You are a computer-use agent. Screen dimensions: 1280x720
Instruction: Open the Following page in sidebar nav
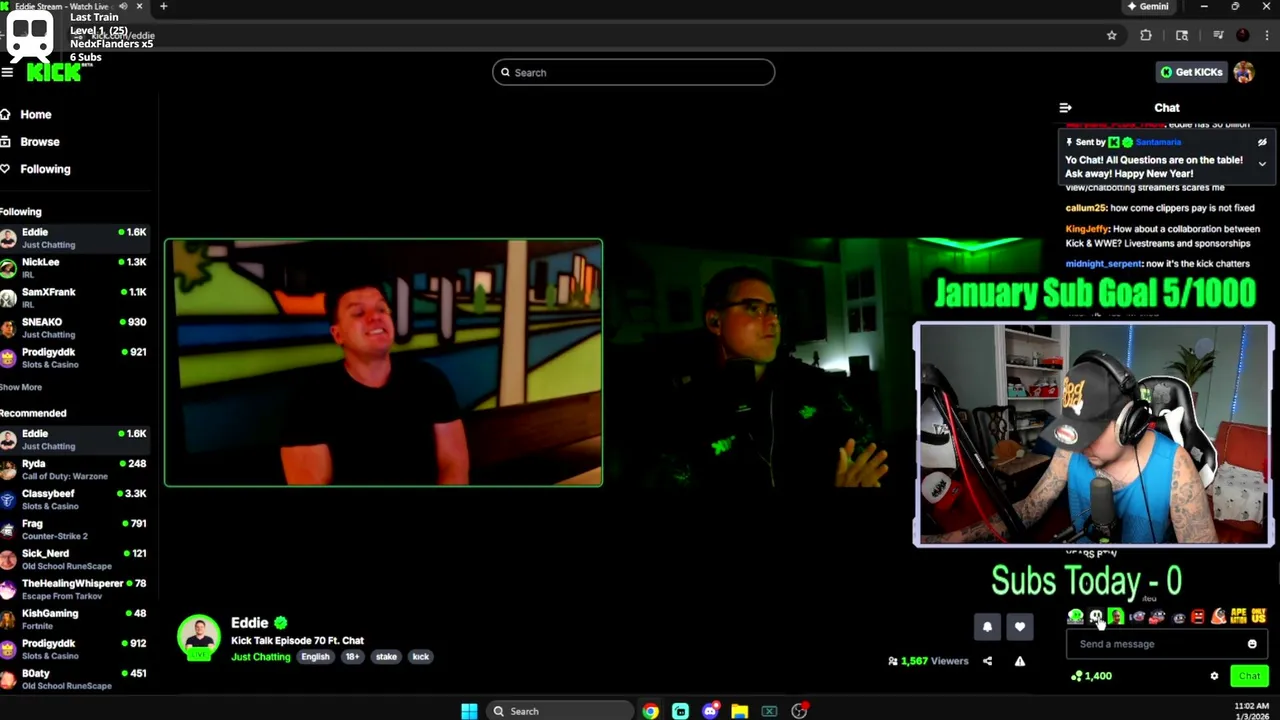(36, 169)
